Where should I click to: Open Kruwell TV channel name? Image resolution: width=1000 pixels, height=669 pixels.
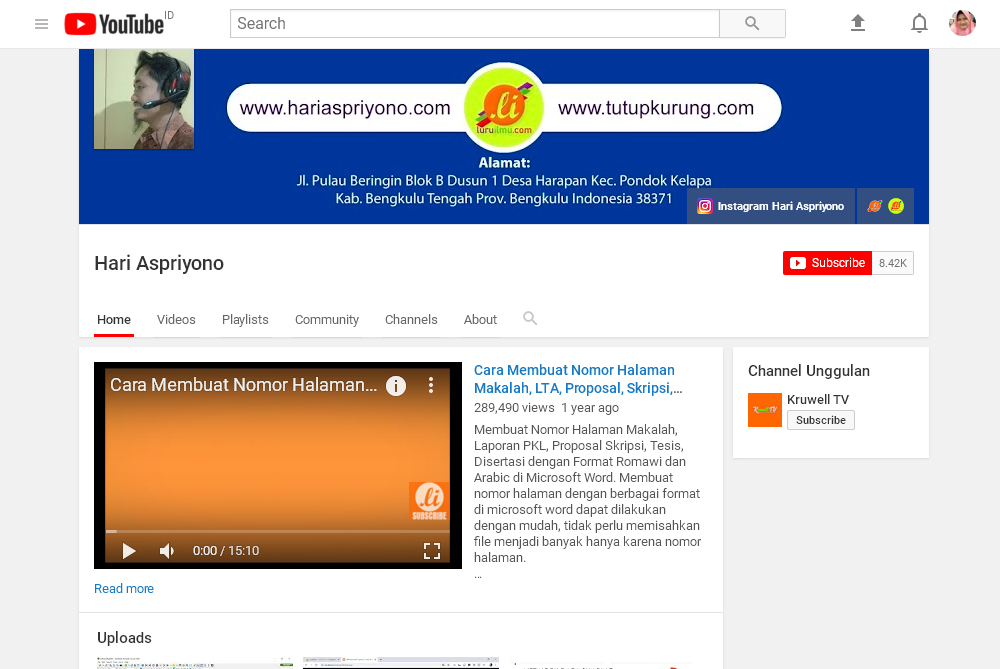tap(818, 399)
